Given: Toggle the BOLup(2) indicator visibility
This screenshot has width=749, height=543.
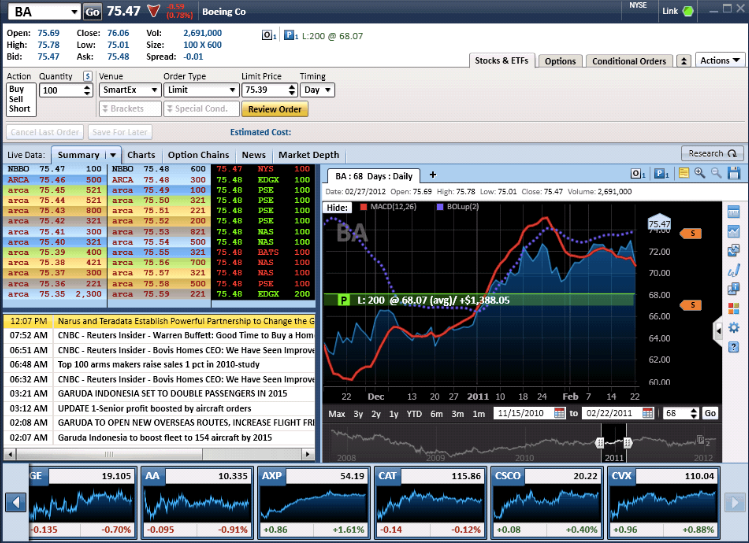Looking at the screenshot, I should click(x=457, y=207).
